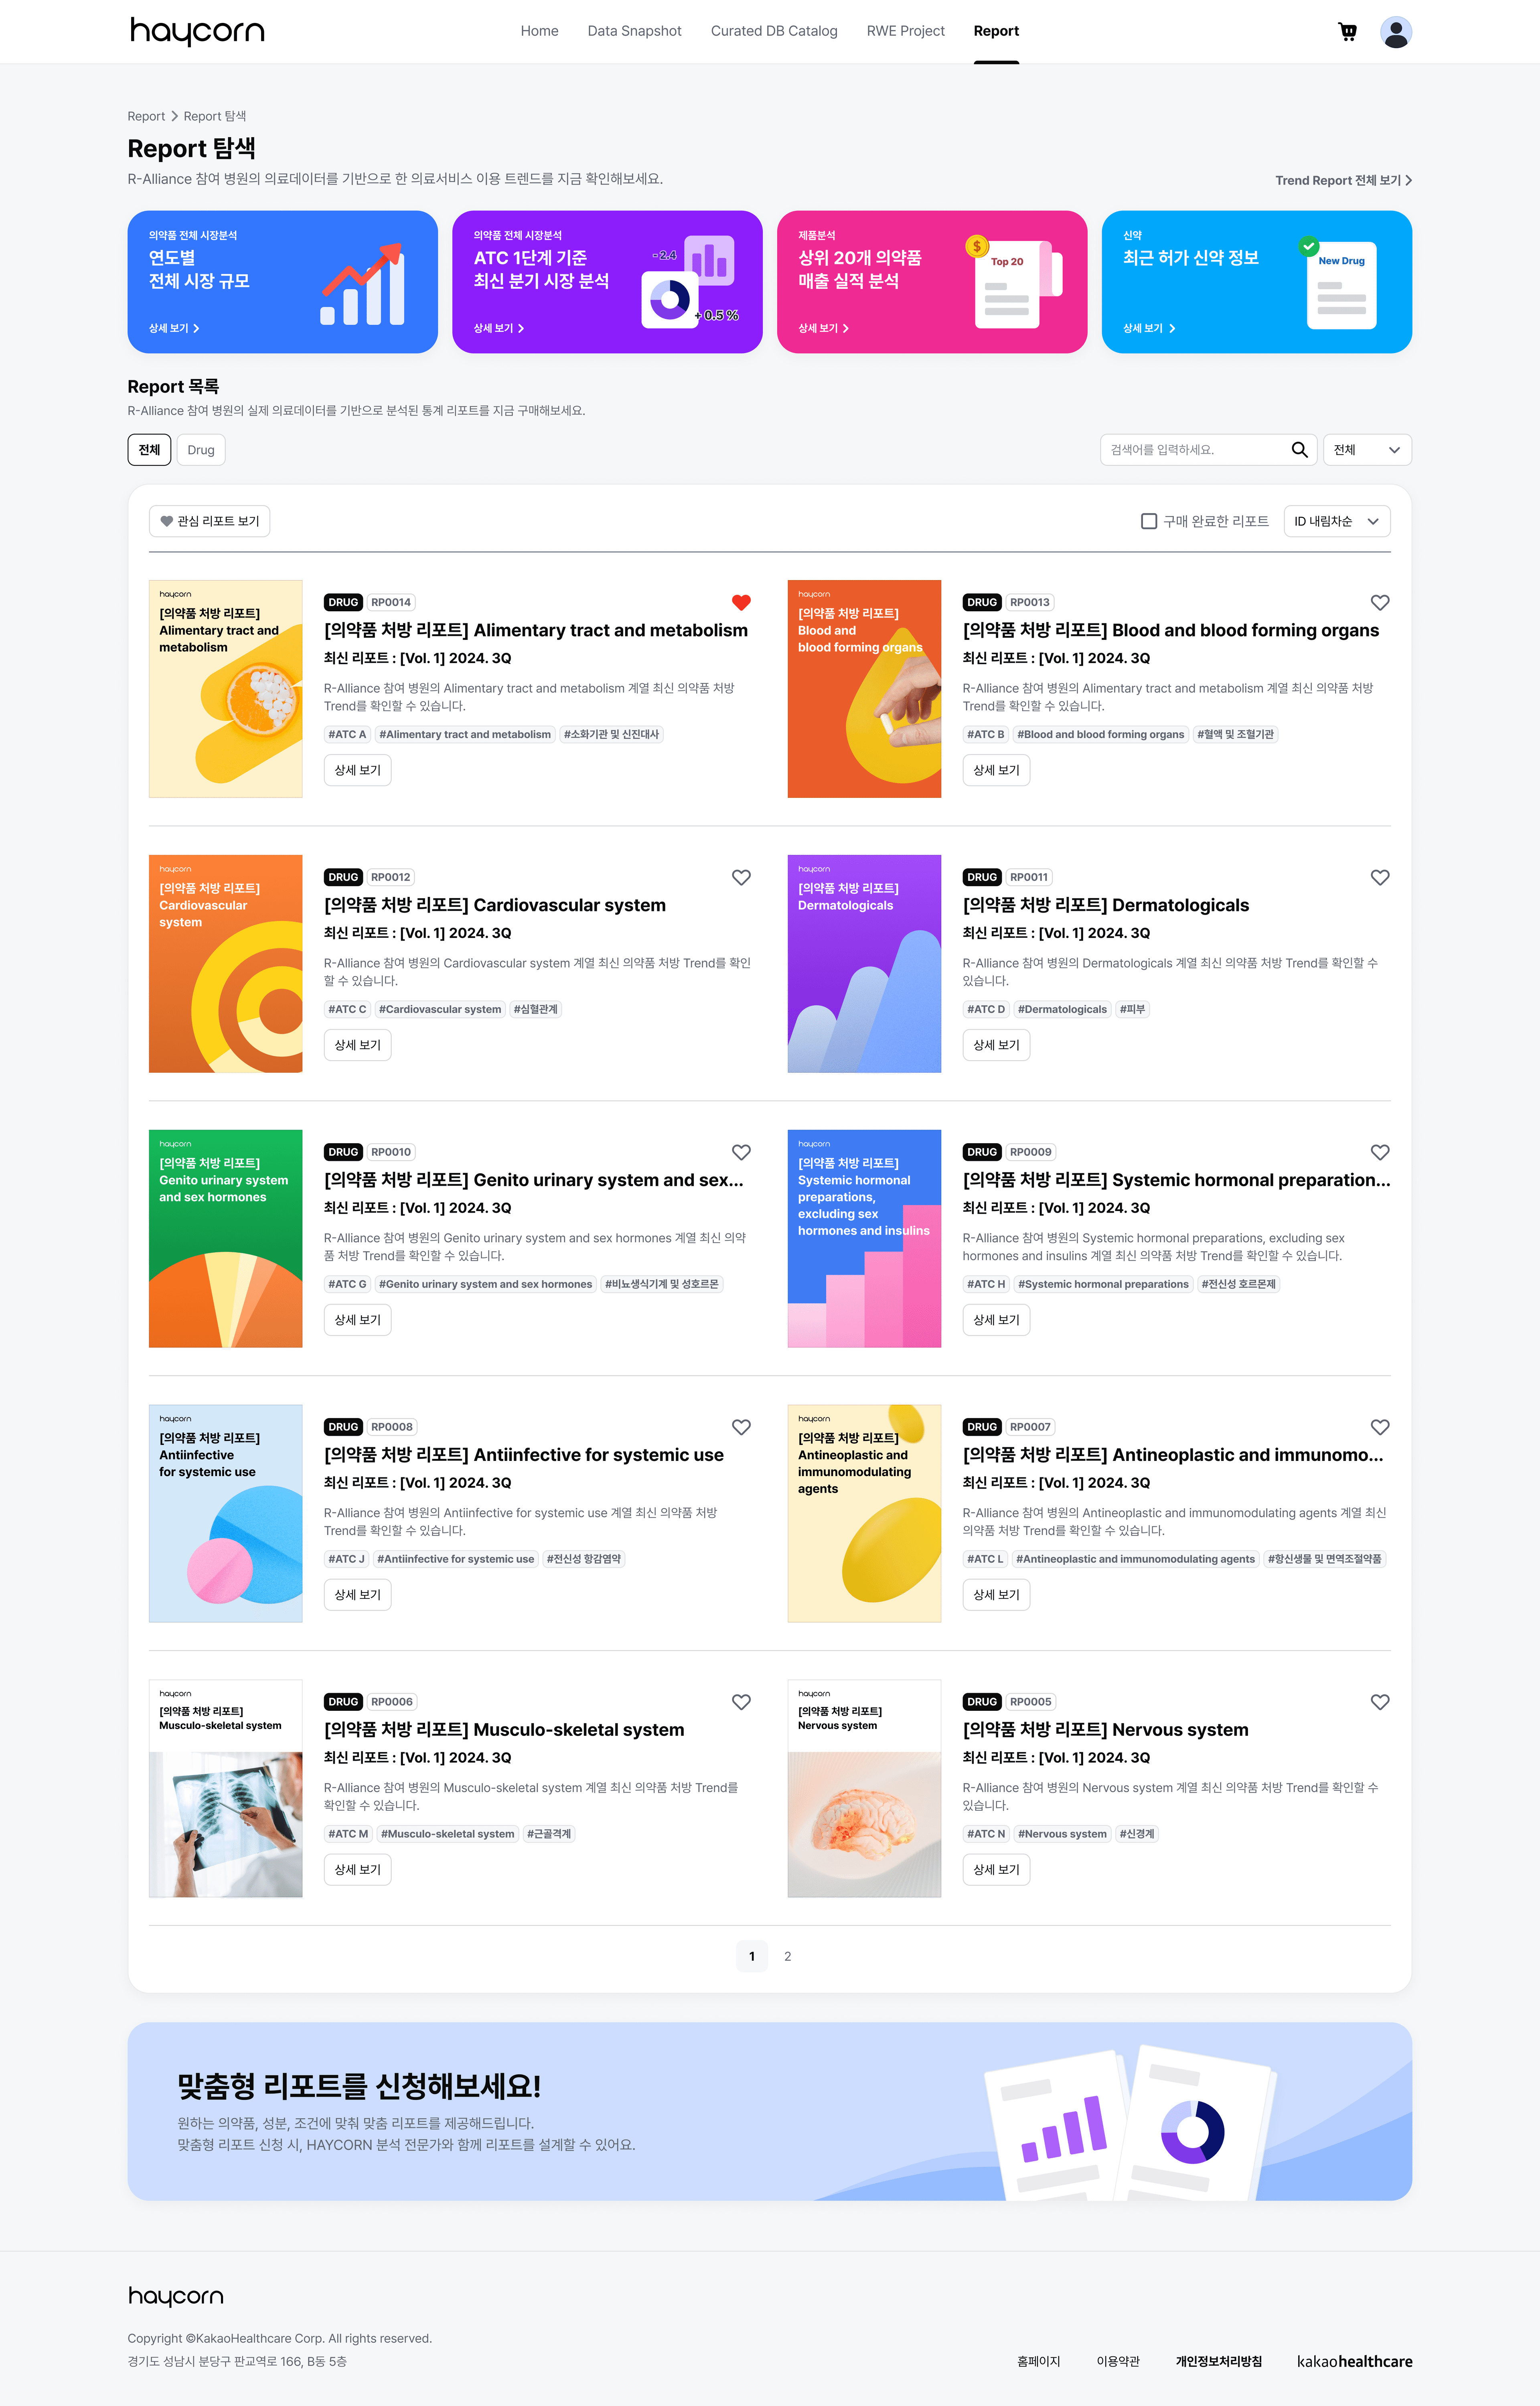1540x2406 pixels.
Task: Select the Drug filter tab
Action: (x=201, y=450)
